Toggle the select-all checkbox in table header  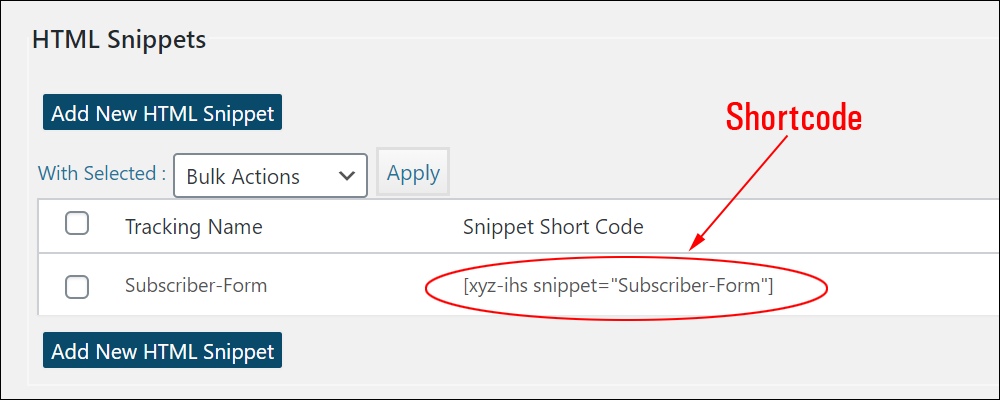pyautogui.click(x=77, y=224)
